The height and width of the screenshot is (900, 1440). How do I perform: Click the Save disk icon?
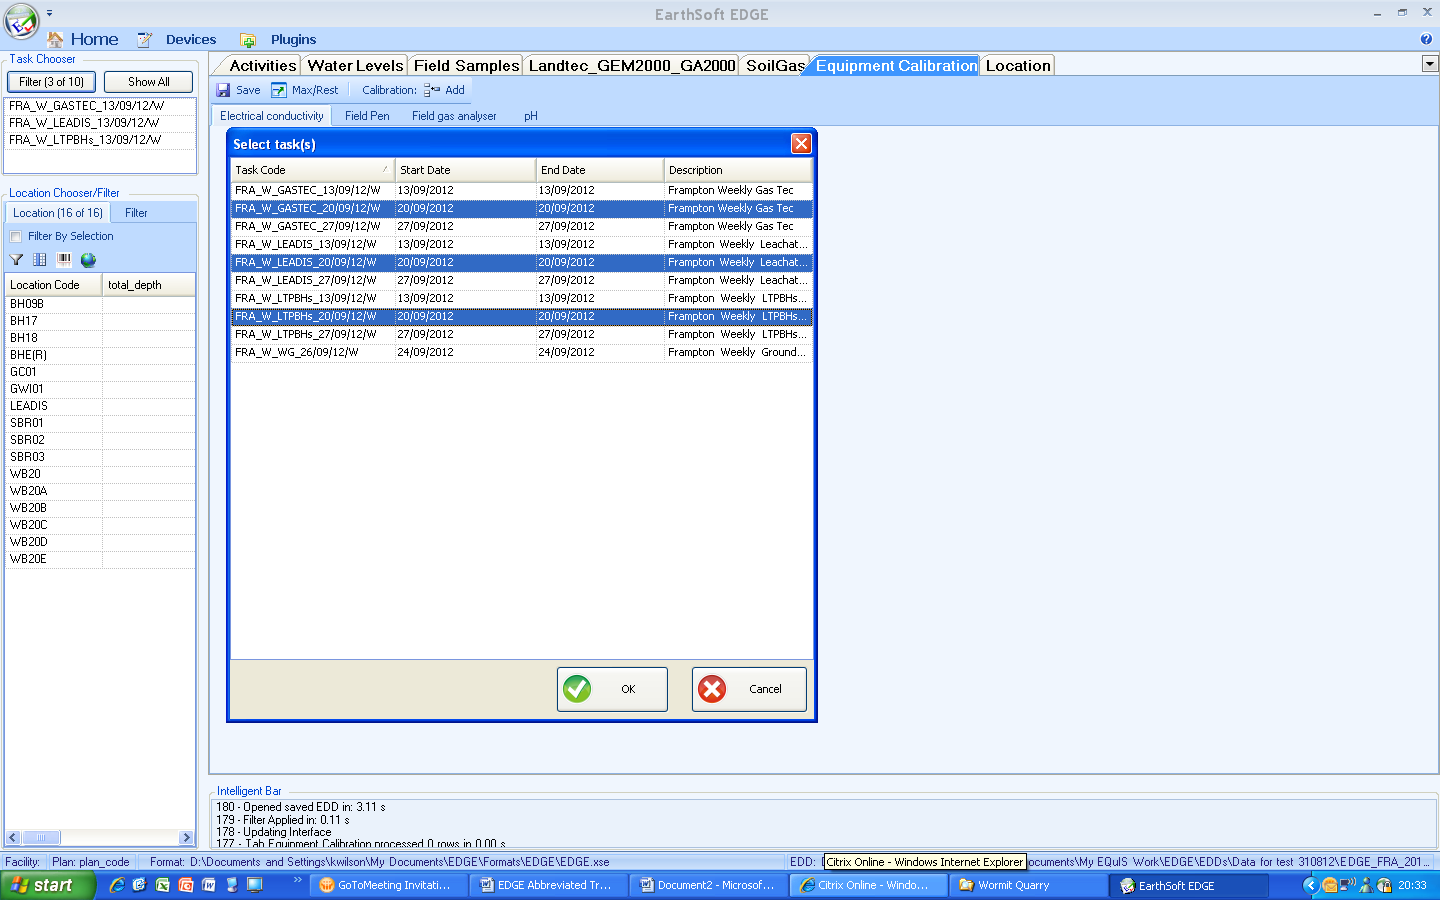click(x=224, y=90)
